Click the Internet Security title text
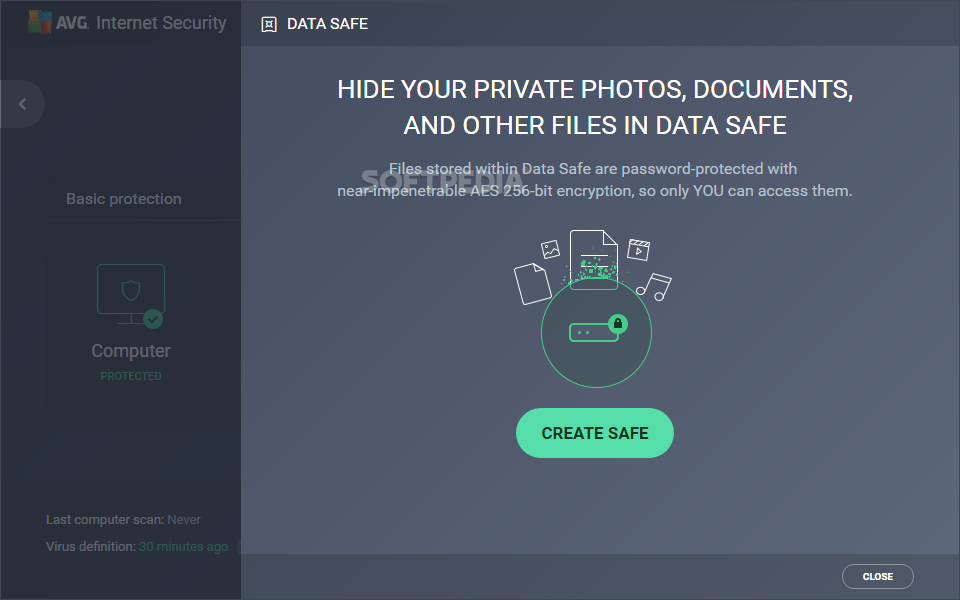This screenshot has width=960, height=600. 161,23
